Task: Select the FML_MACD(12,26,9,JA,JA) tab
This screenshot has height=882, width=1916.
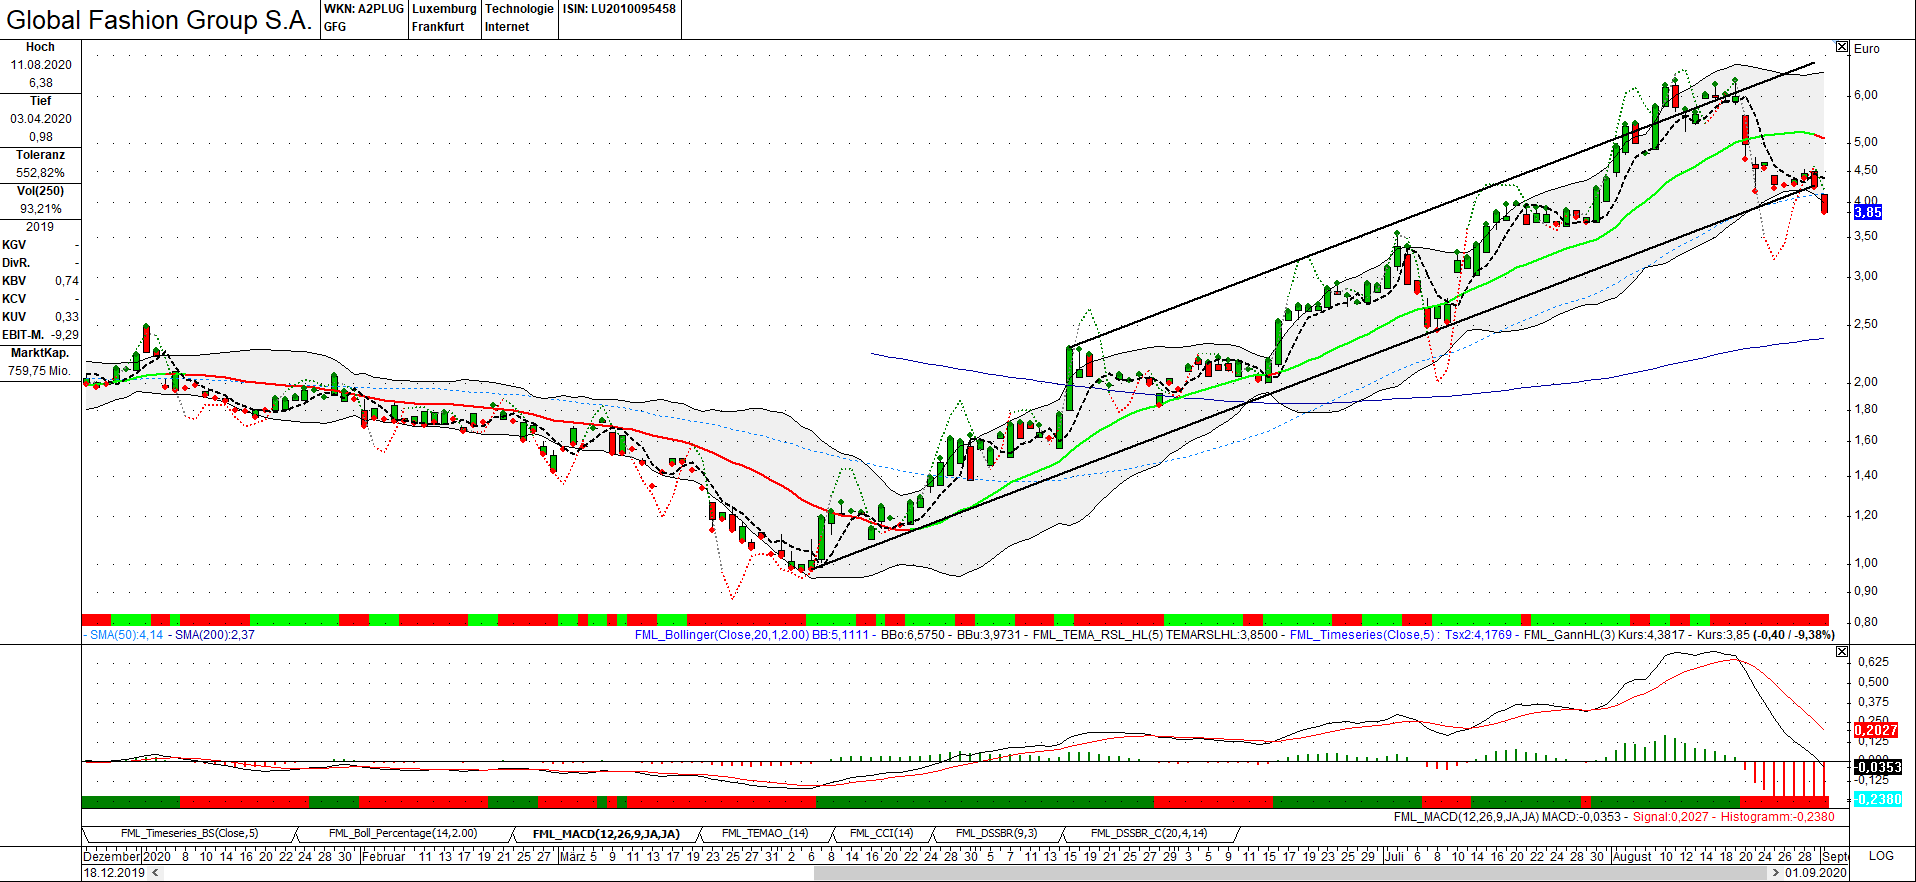Action: click(606, 834)
